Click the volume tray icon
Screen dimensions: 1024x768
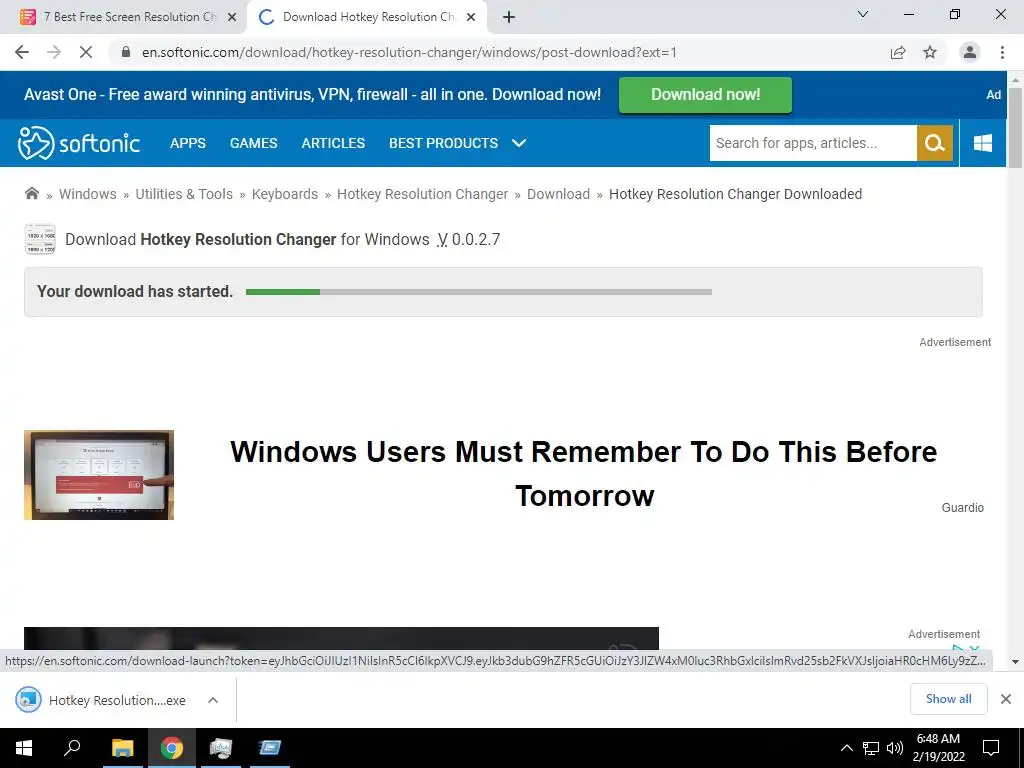pyautogui.click(x=895, y=748)
